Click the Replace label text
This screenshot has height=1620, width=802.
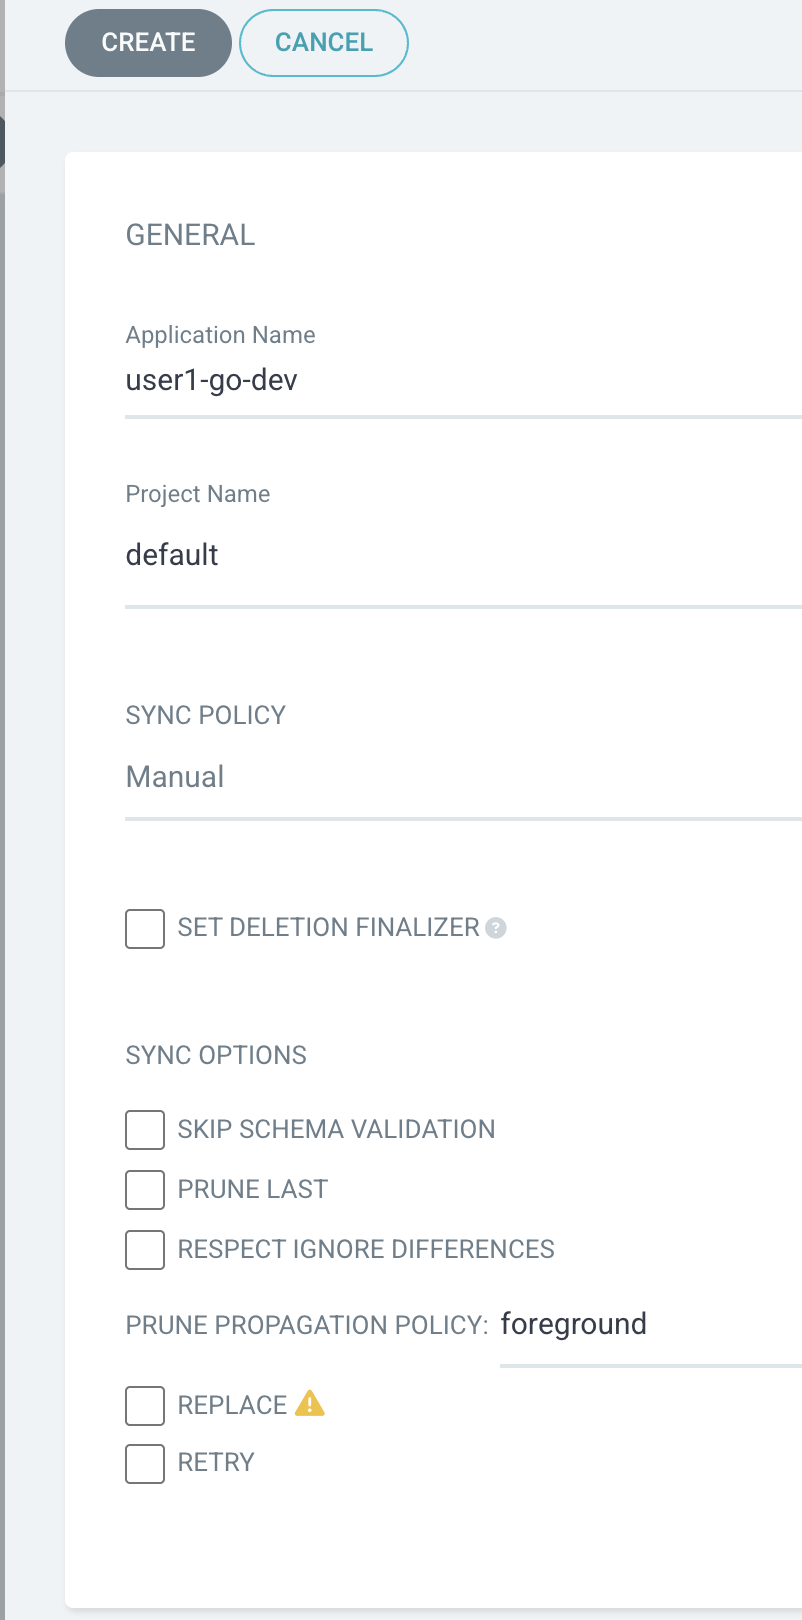232,1405
